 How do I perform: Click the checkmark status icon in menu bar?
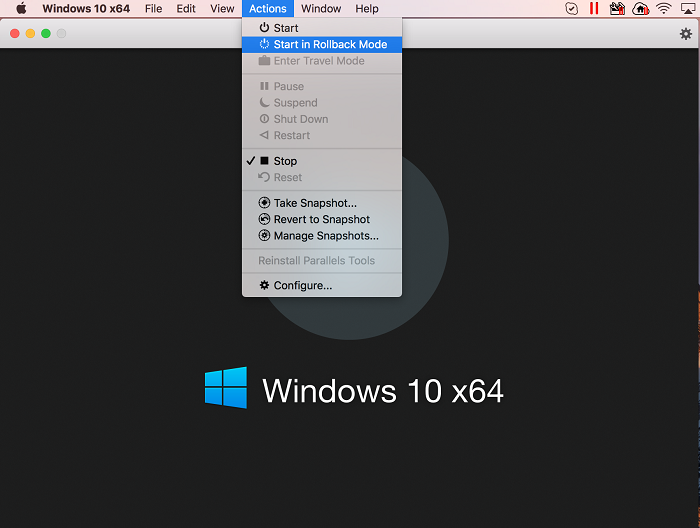click(571, 9)
